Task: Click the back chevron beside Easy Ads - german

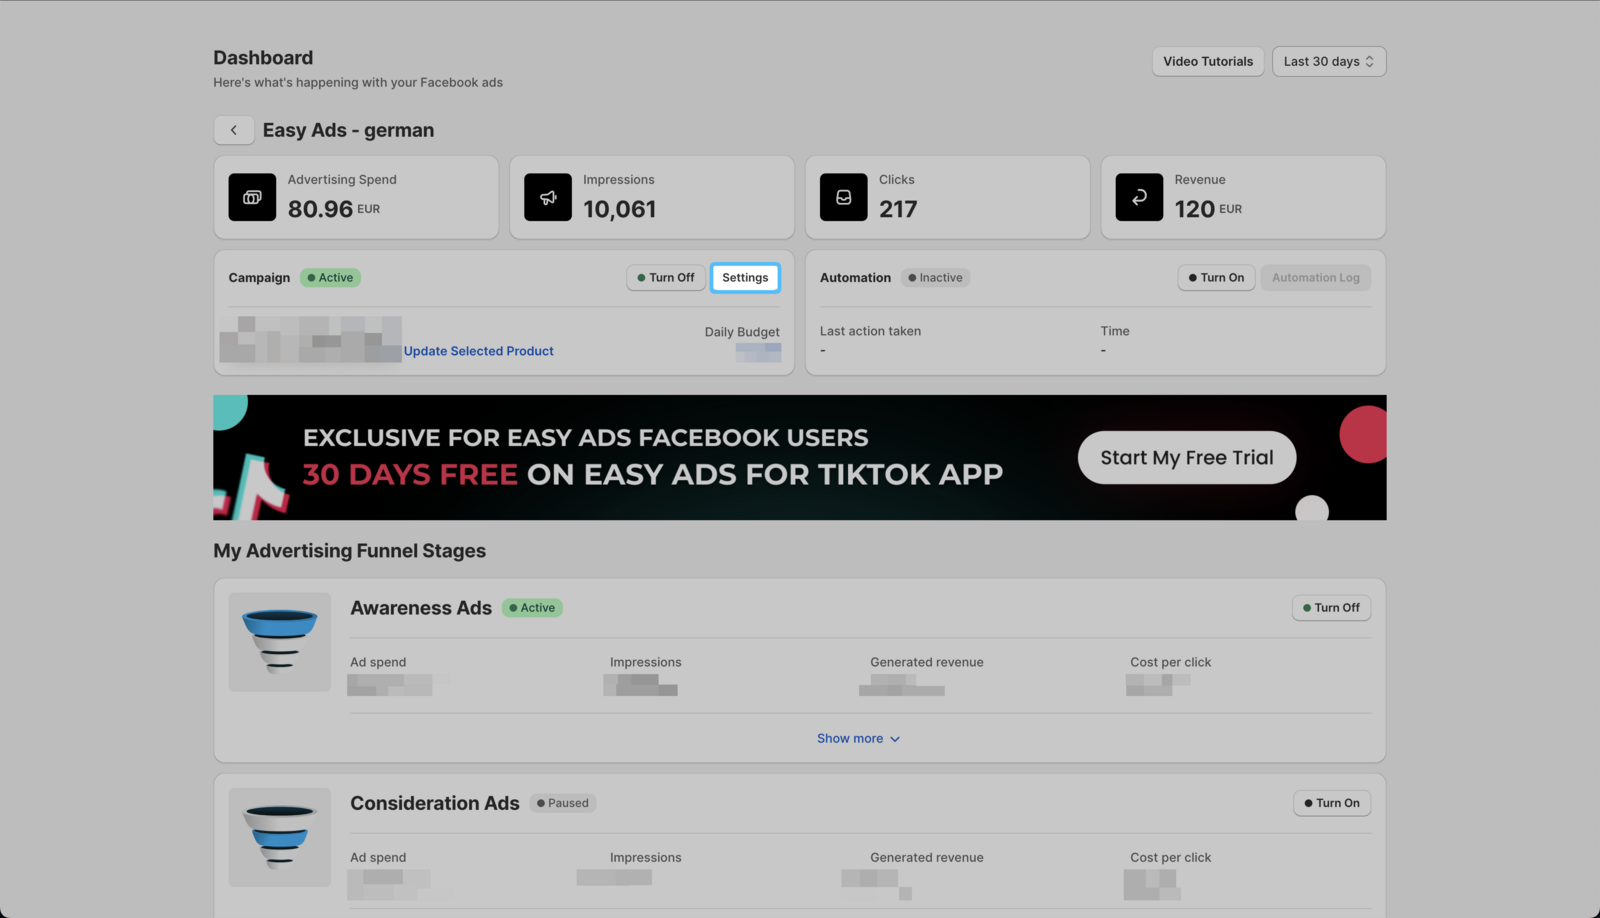Action: pyautogui.click(x=233, y=130)
